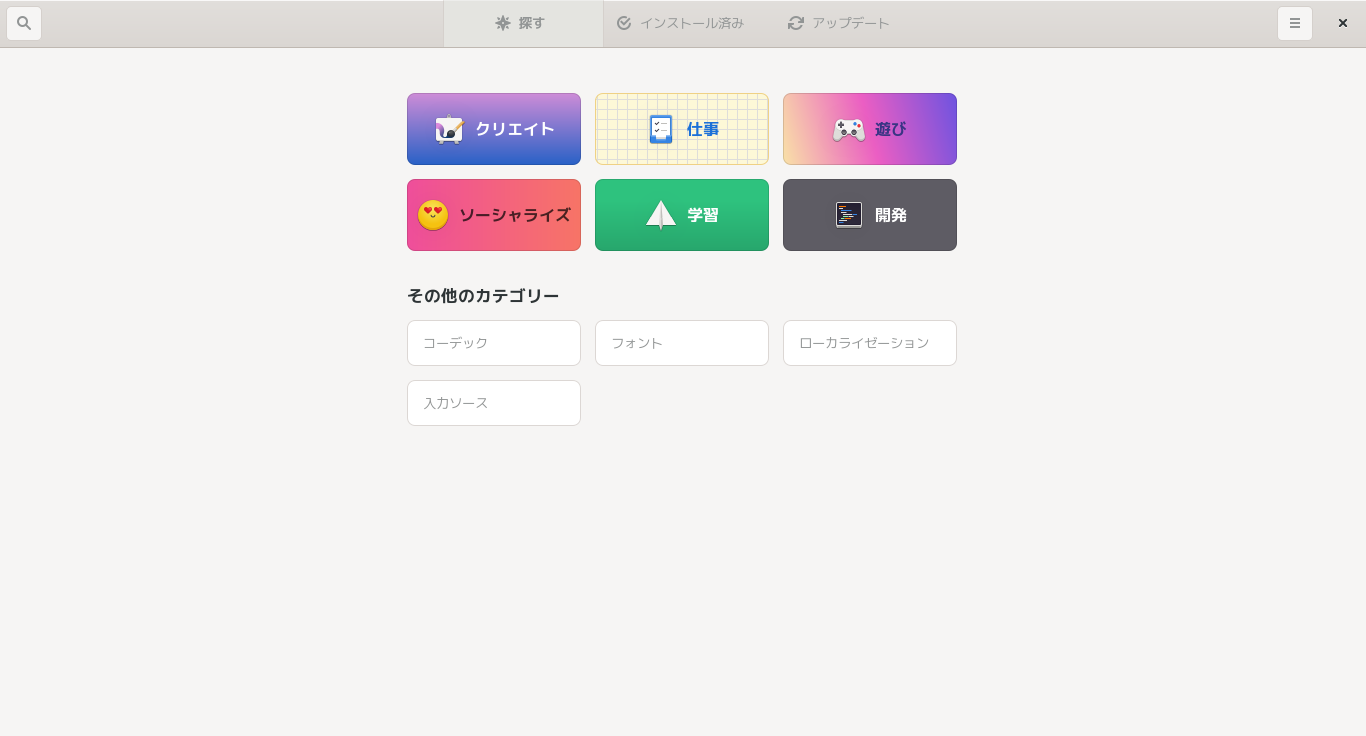Image resolution: width=1366 pixels, height=736 pixels.
Task: Click the gear icon on 探す tab
Action: pyautogui.click(x=503, y=23)
